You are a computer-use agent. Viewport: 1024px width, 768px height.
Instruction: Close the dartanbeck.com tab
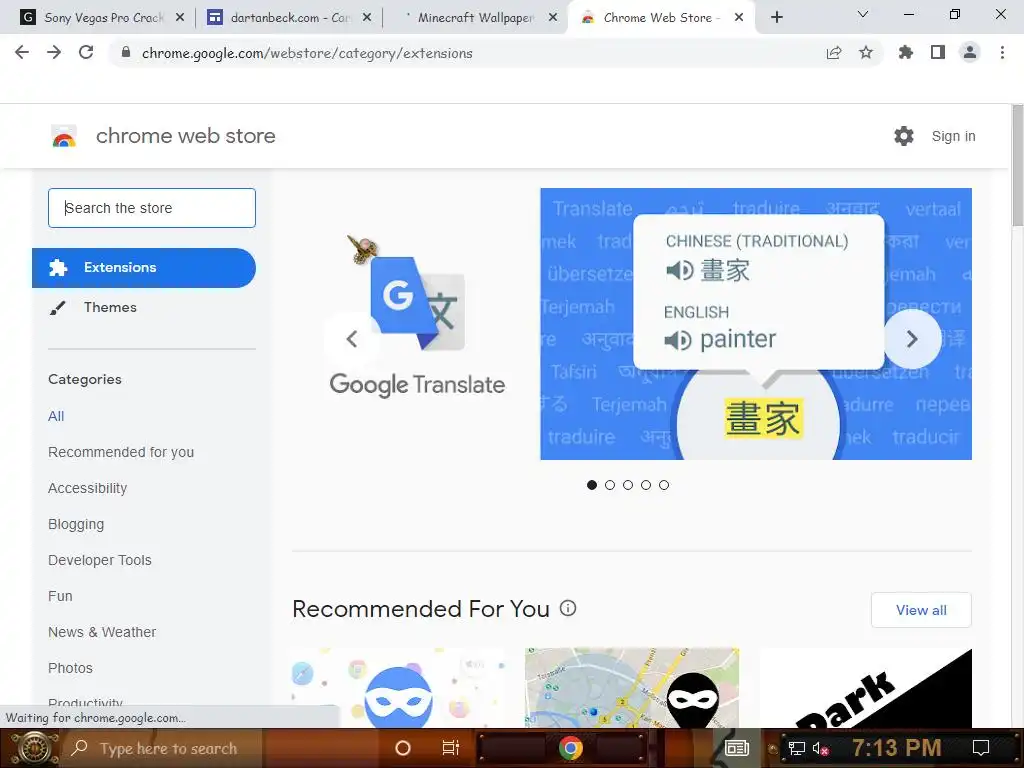click(367, 18)
